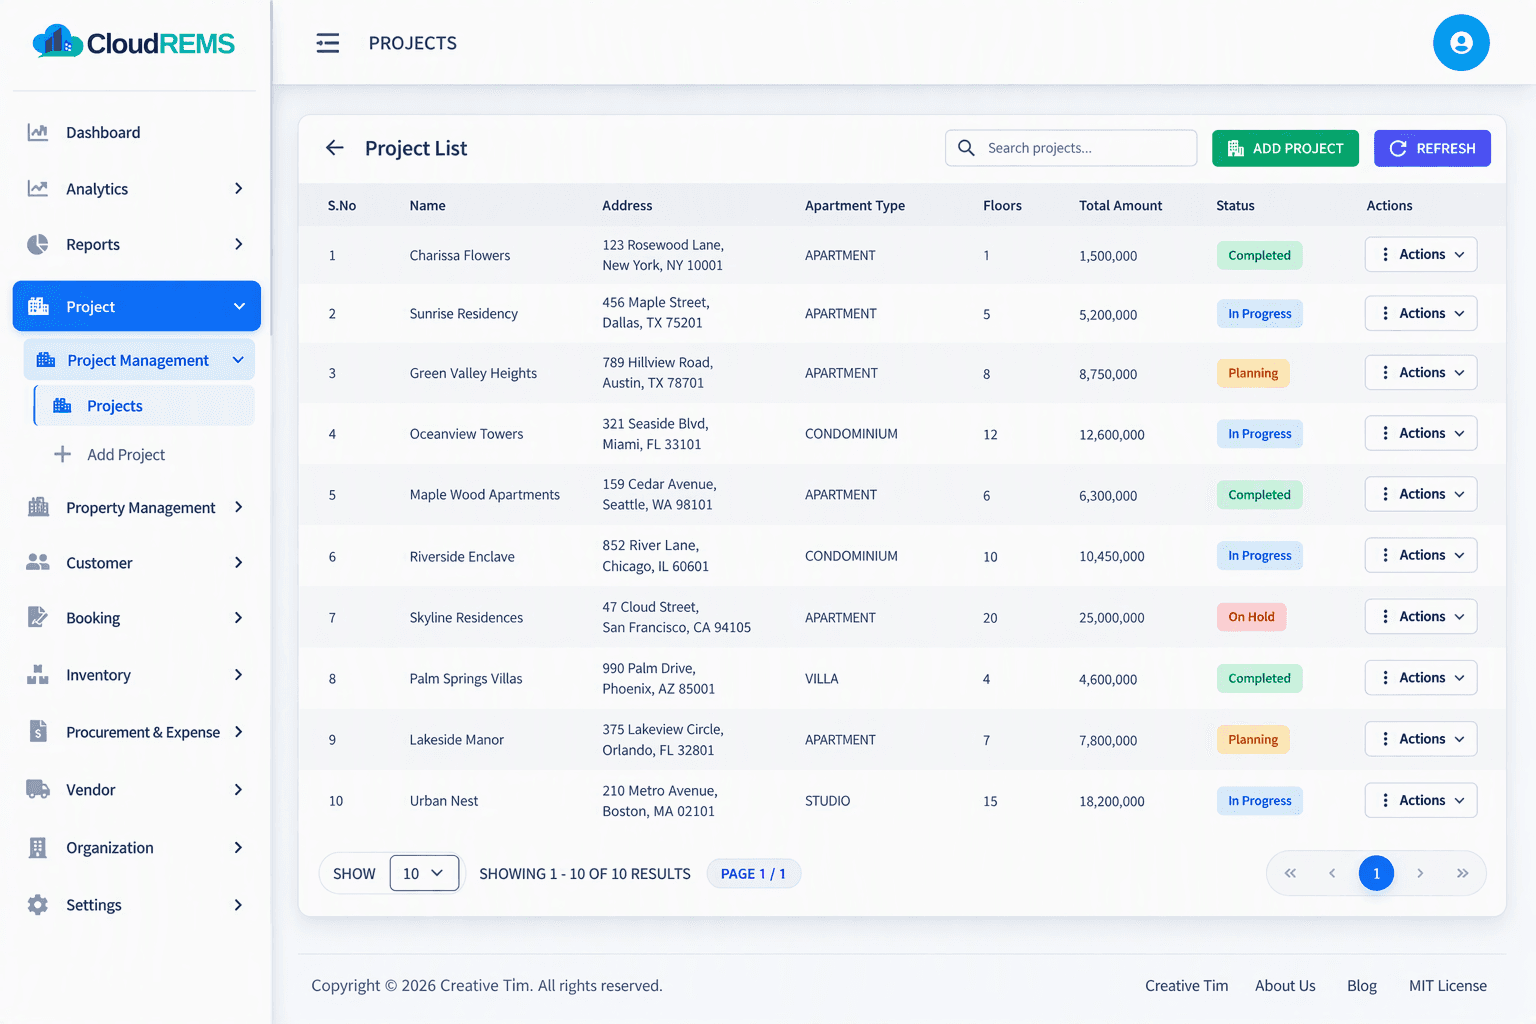Go back using the Project List arrow

tap(335, 148)
